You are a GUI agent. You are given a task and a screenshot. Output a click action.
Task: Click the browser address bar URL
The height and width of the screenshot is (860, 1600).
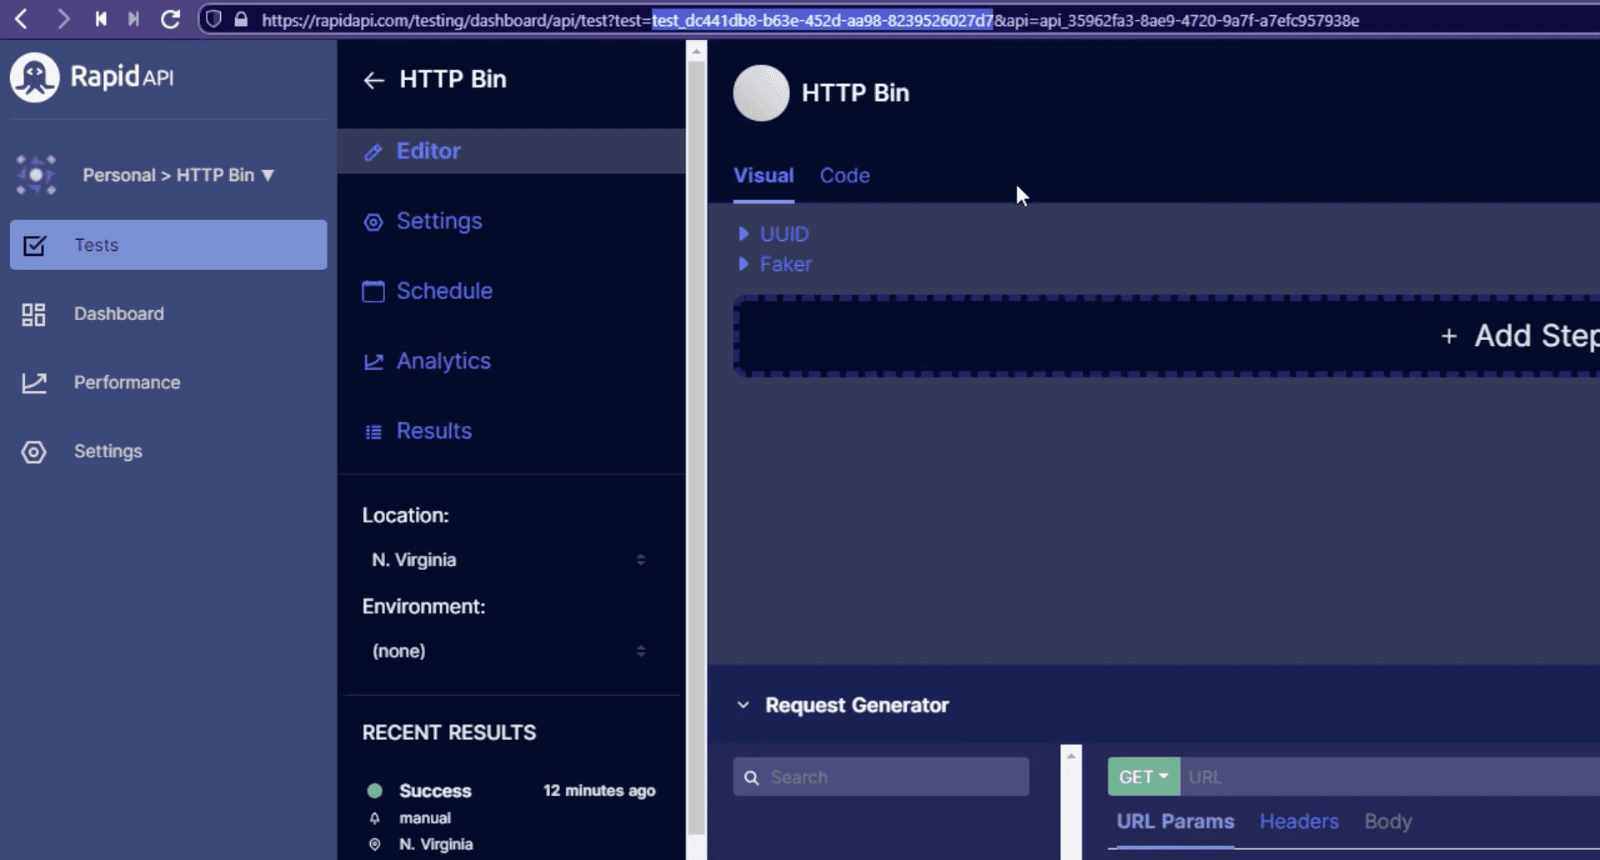point(810,20)
